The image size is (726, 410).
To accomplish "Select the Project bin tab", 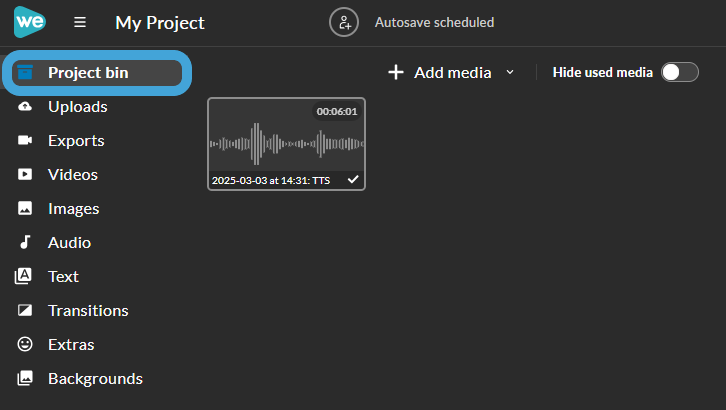I will pos(97,73).
